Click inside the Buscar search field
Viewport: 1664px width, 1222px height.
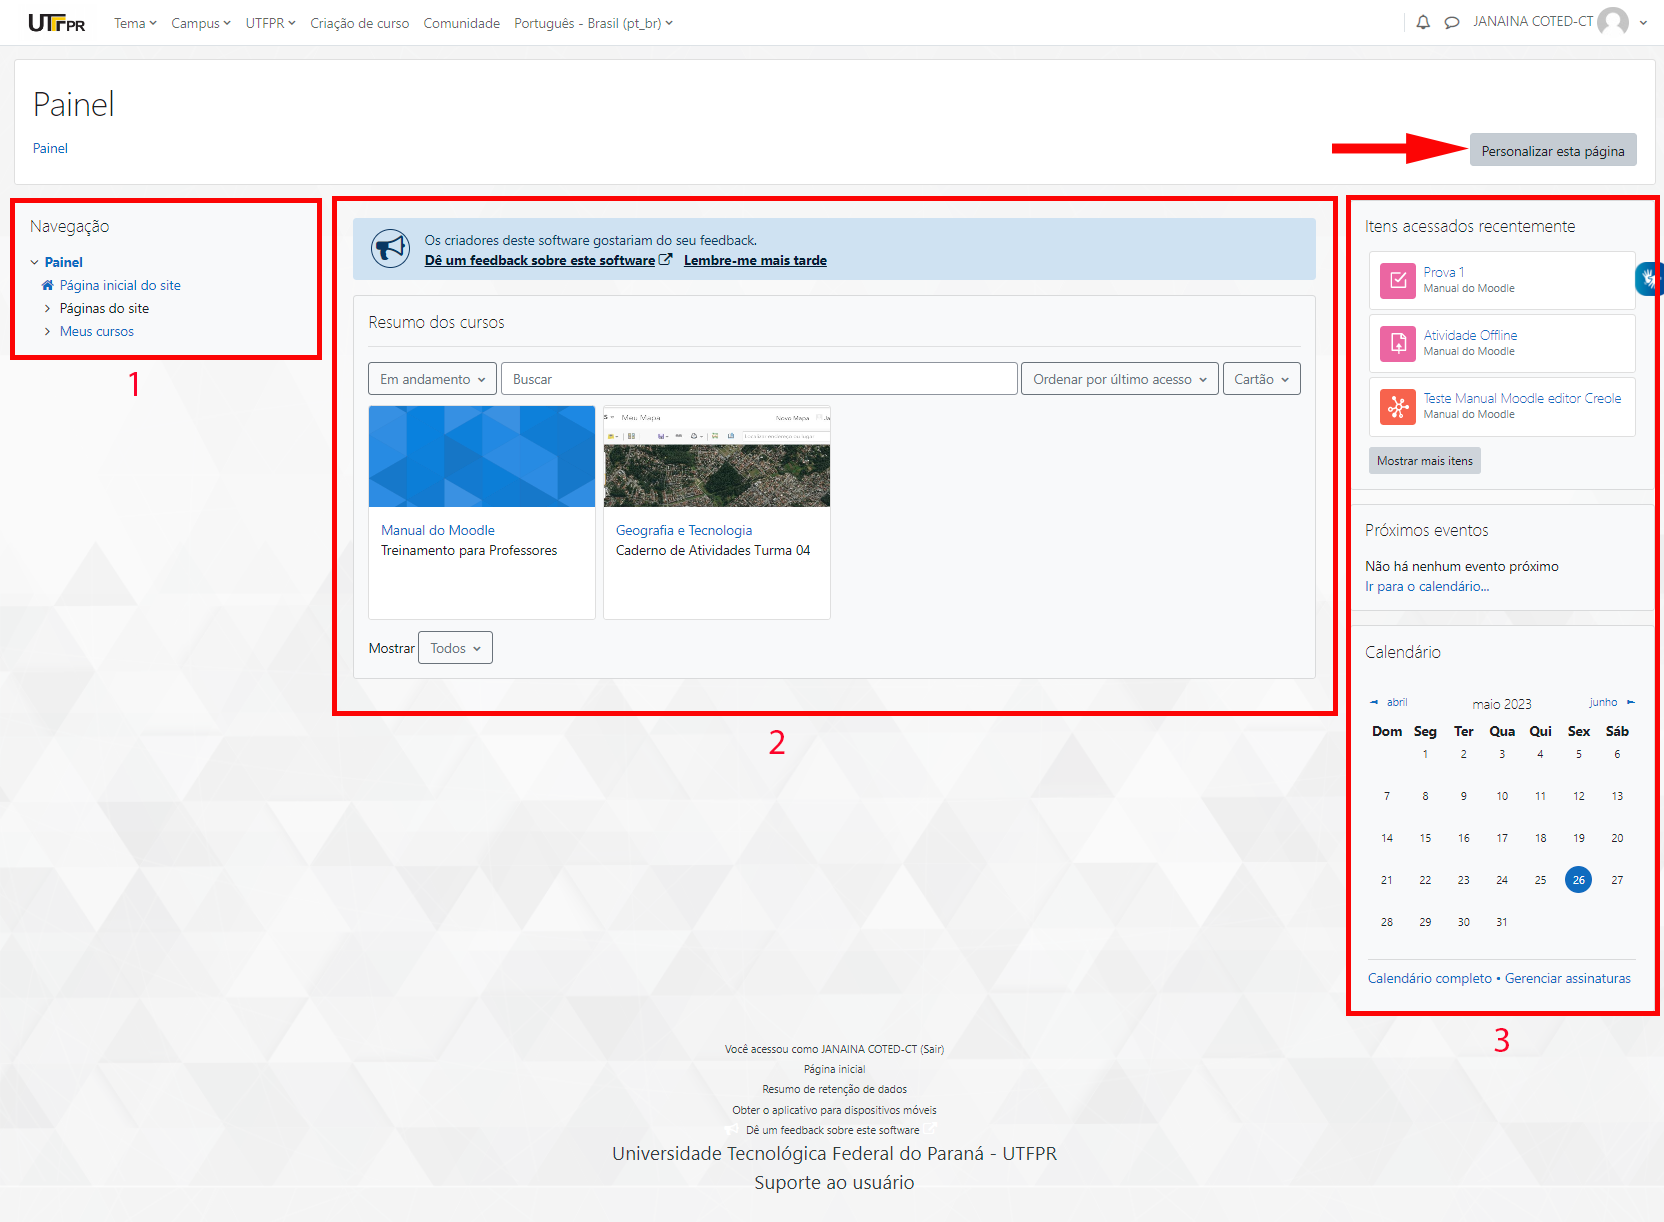click(x=758, y=378)
